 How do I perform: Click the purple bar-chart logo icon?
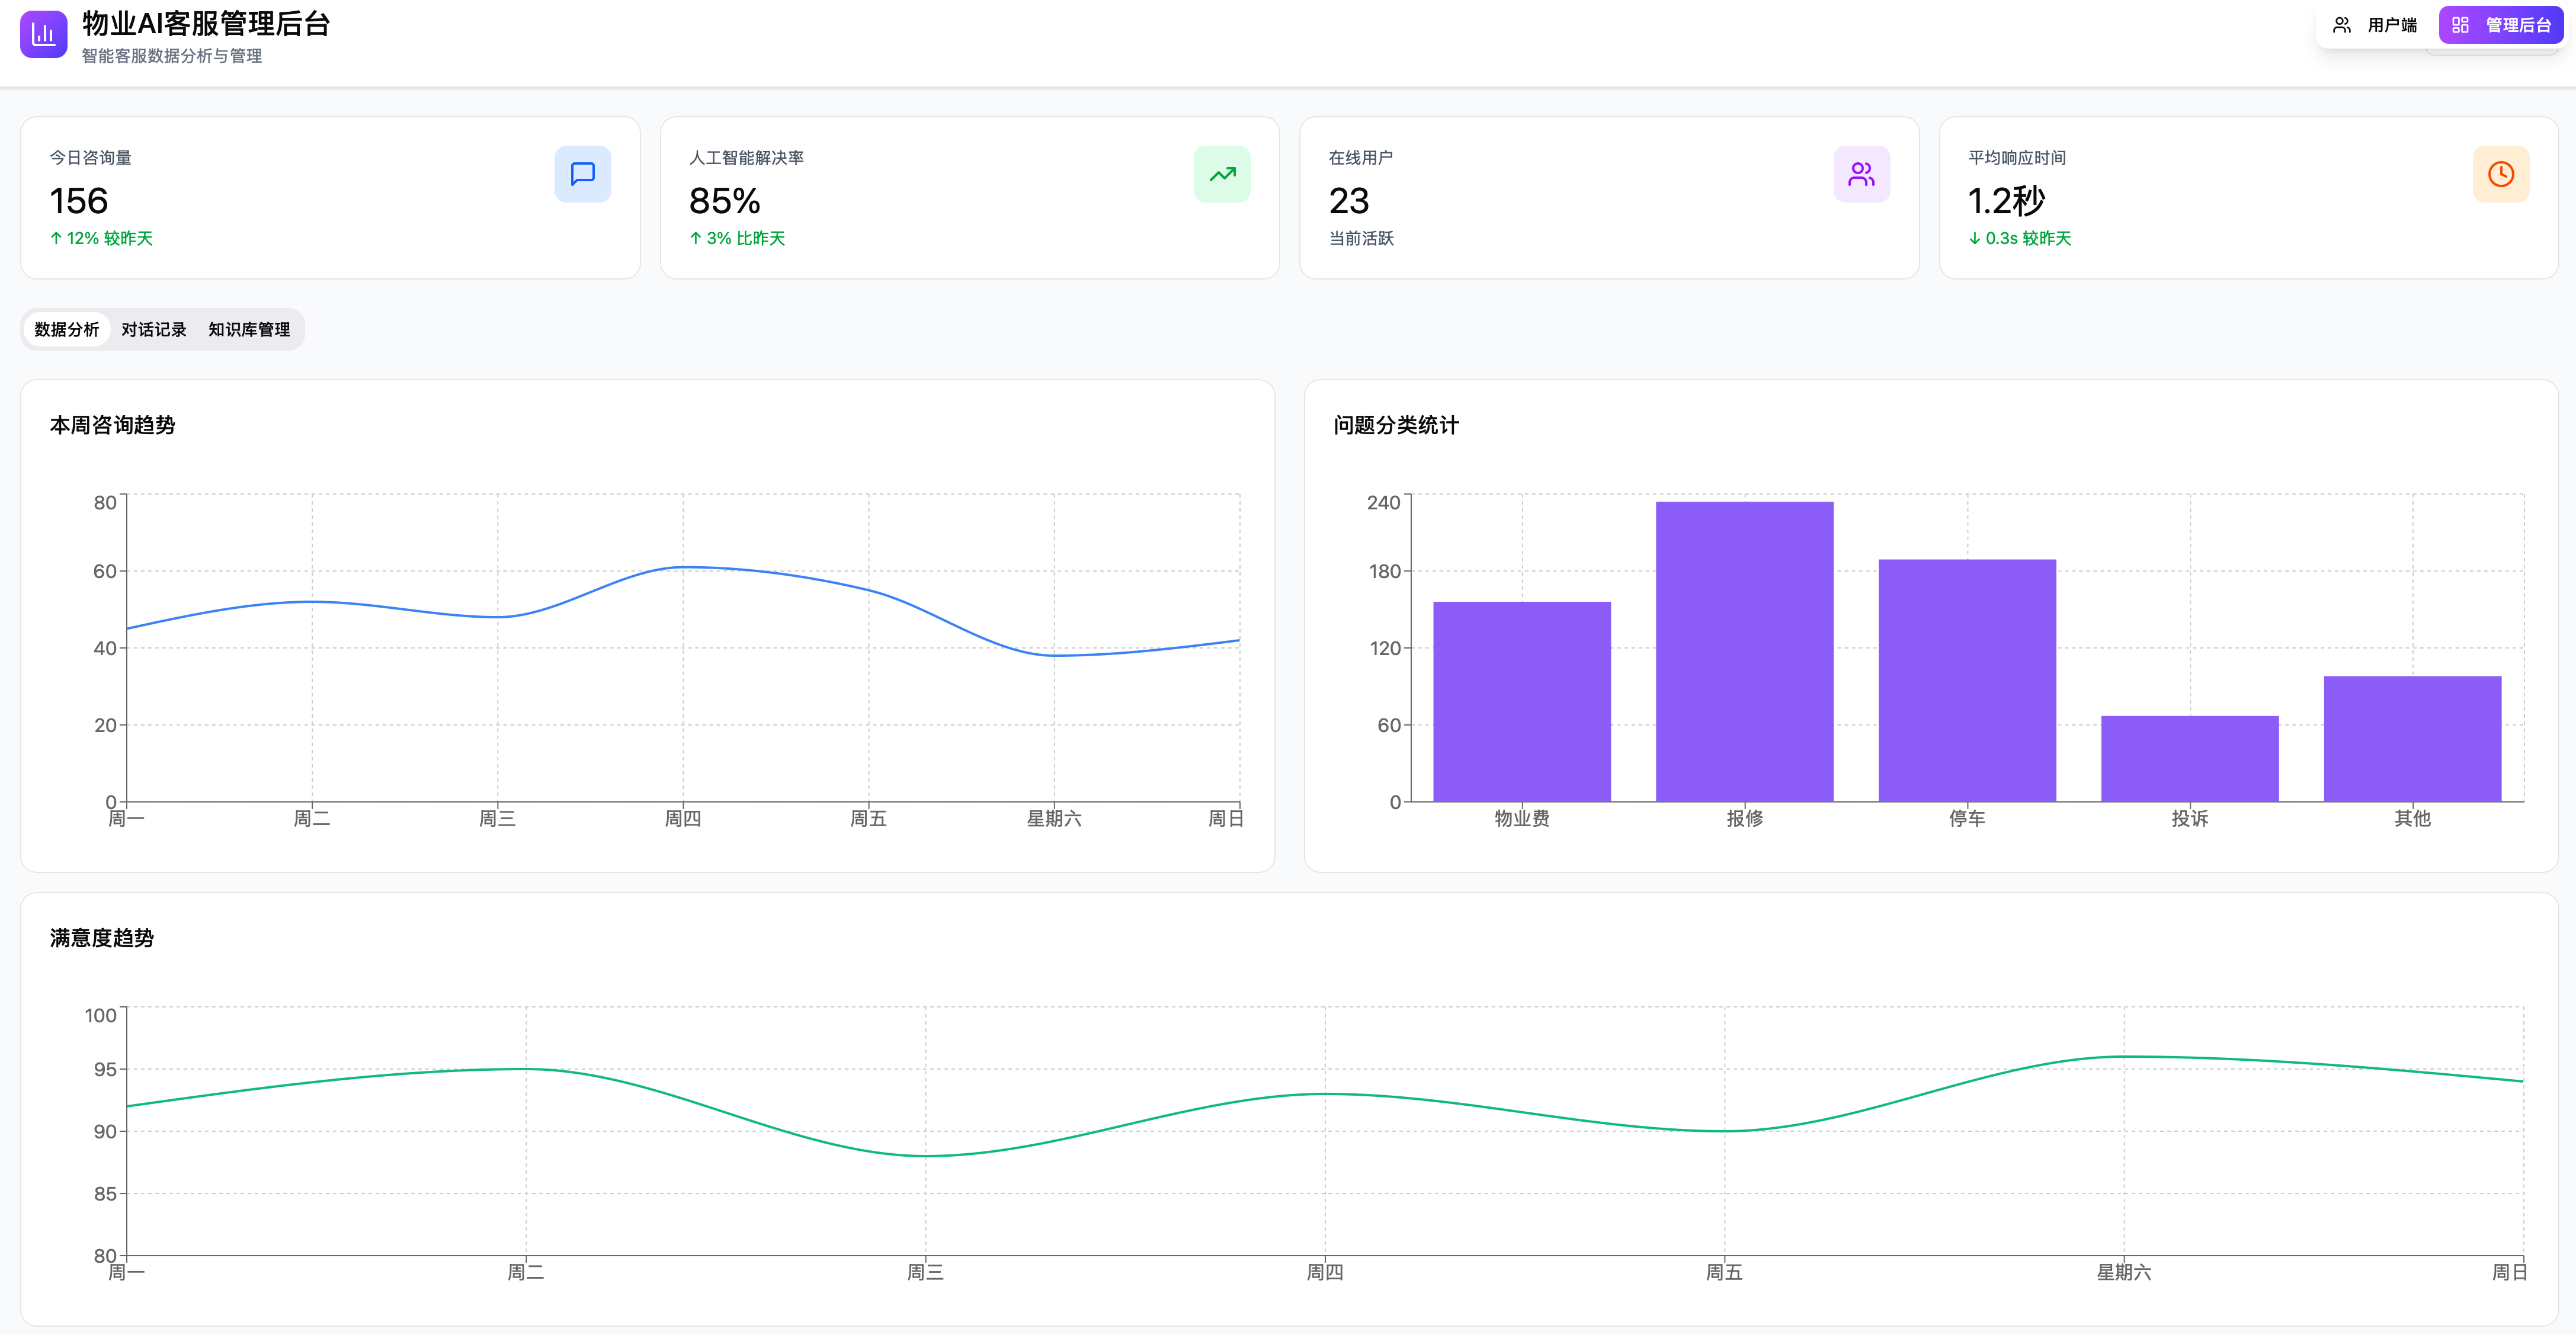click(x=43, y=34)
